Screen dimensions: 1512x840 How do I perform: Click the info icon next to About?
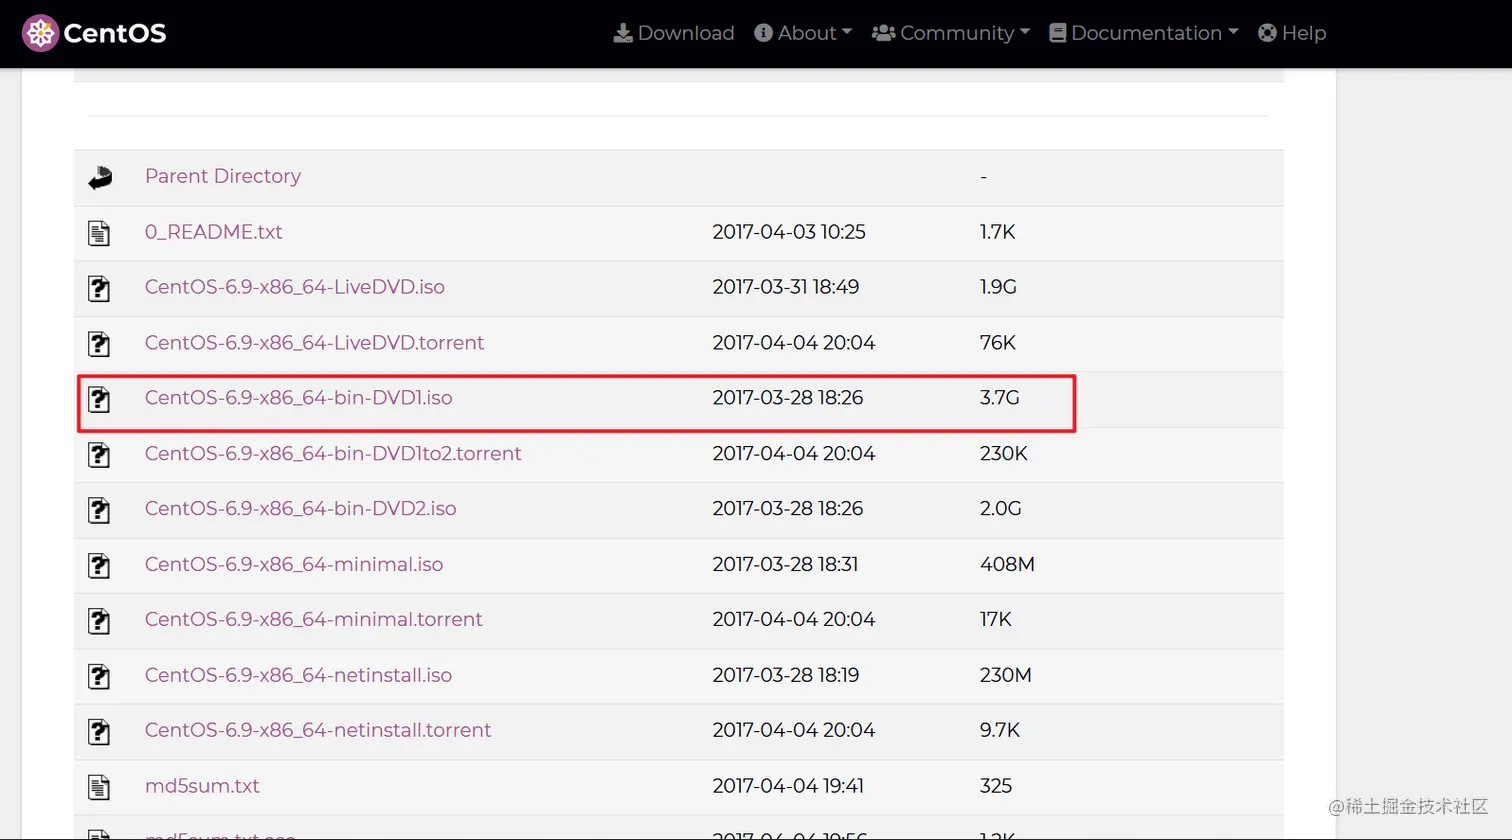pos(763,33)
